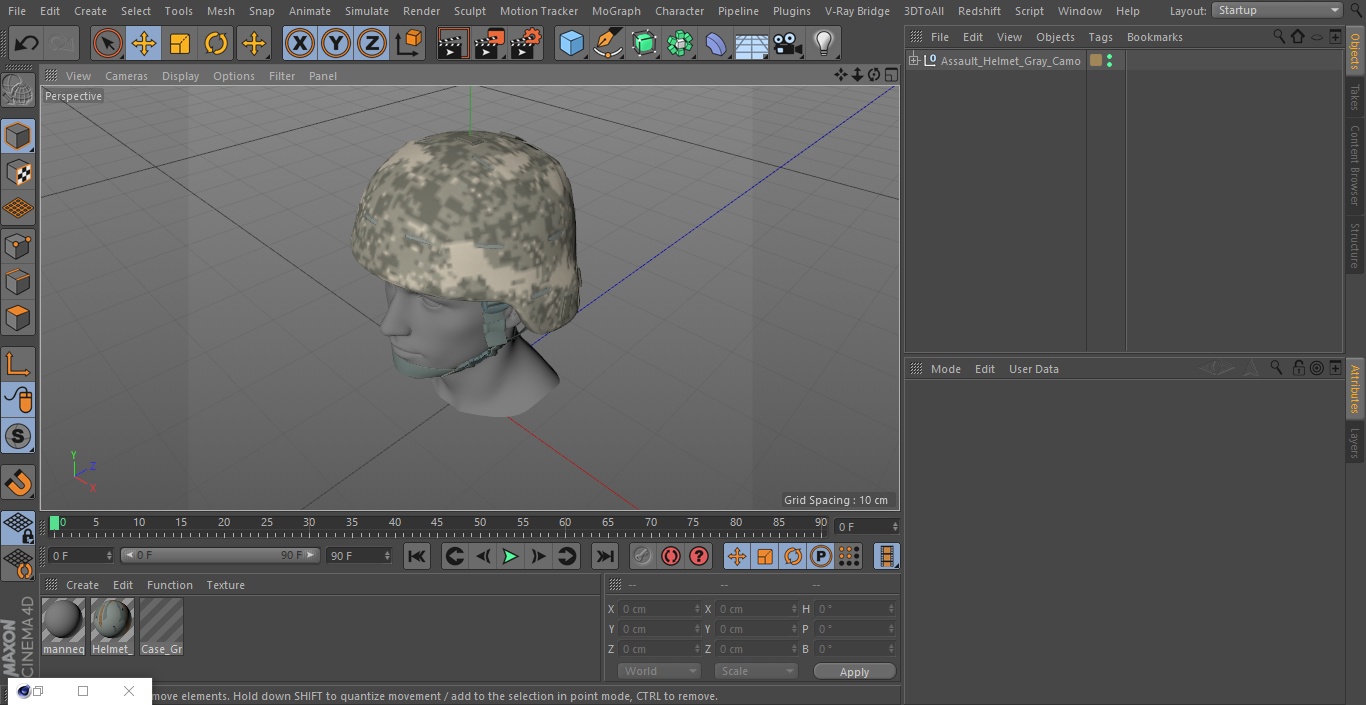1366x705 pixels.
Task: Add a Camera object
Action: pos(788,44)
